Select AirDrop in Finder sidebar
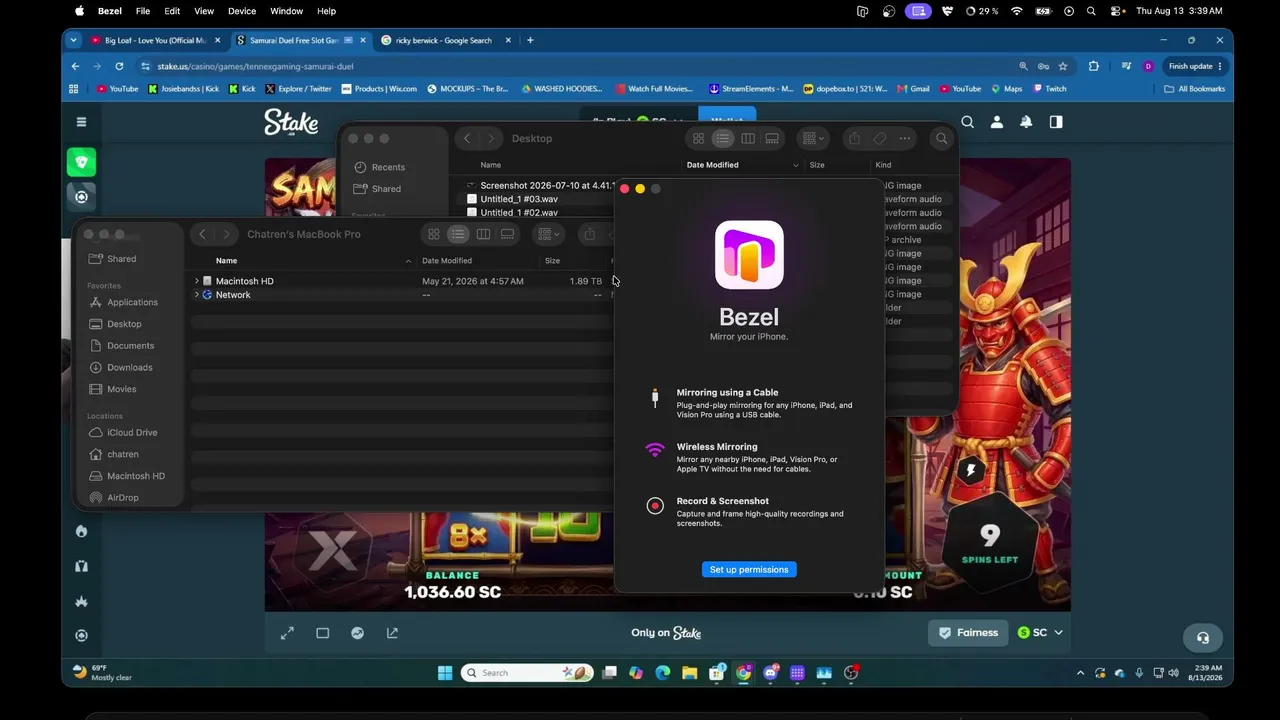The height and width of the screenshot is (720, 1280). click(123, 497)
